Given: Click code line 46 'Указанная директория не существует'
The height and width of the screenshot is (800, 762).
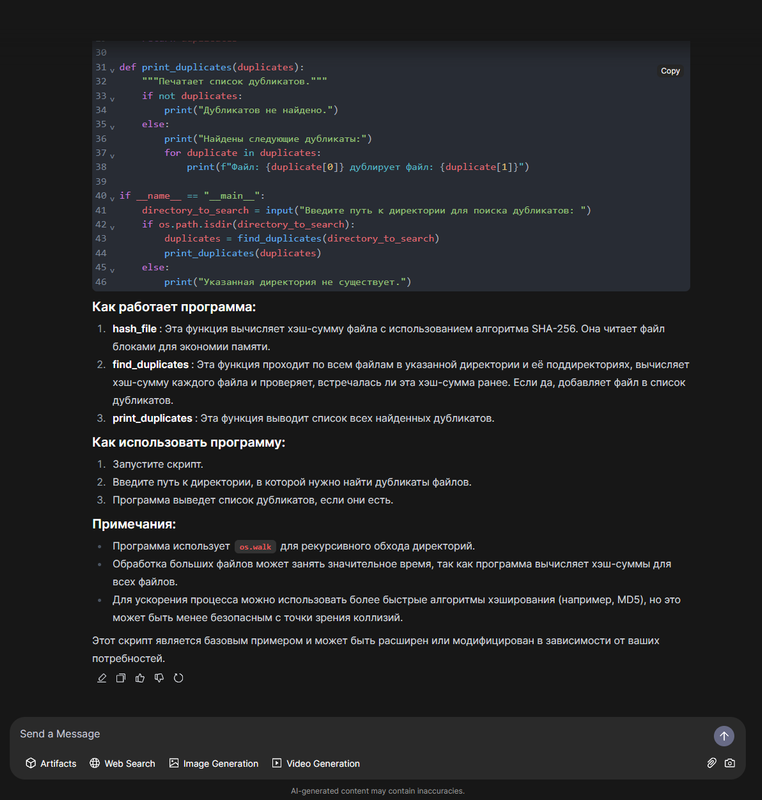Looking at the screenshot, I should pyautogui.click(x=288, y=282).
